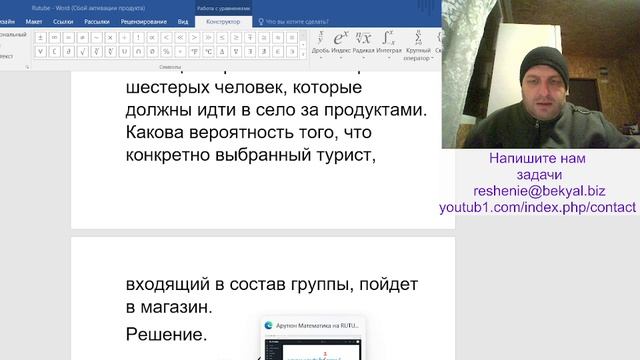
Task: Insert the greater-than-or-equal symbol
Action: [x=236, y=38]
